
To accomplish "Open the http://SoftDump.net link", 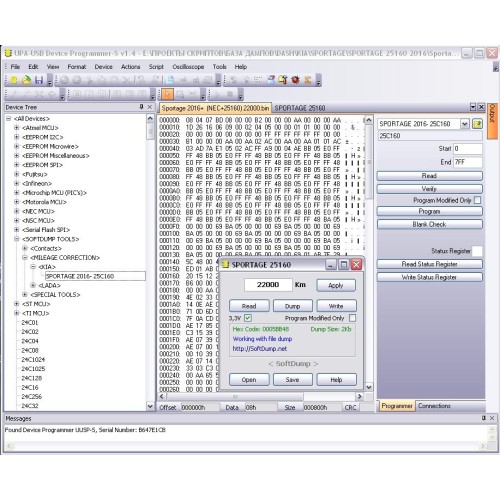I will 260,349.
